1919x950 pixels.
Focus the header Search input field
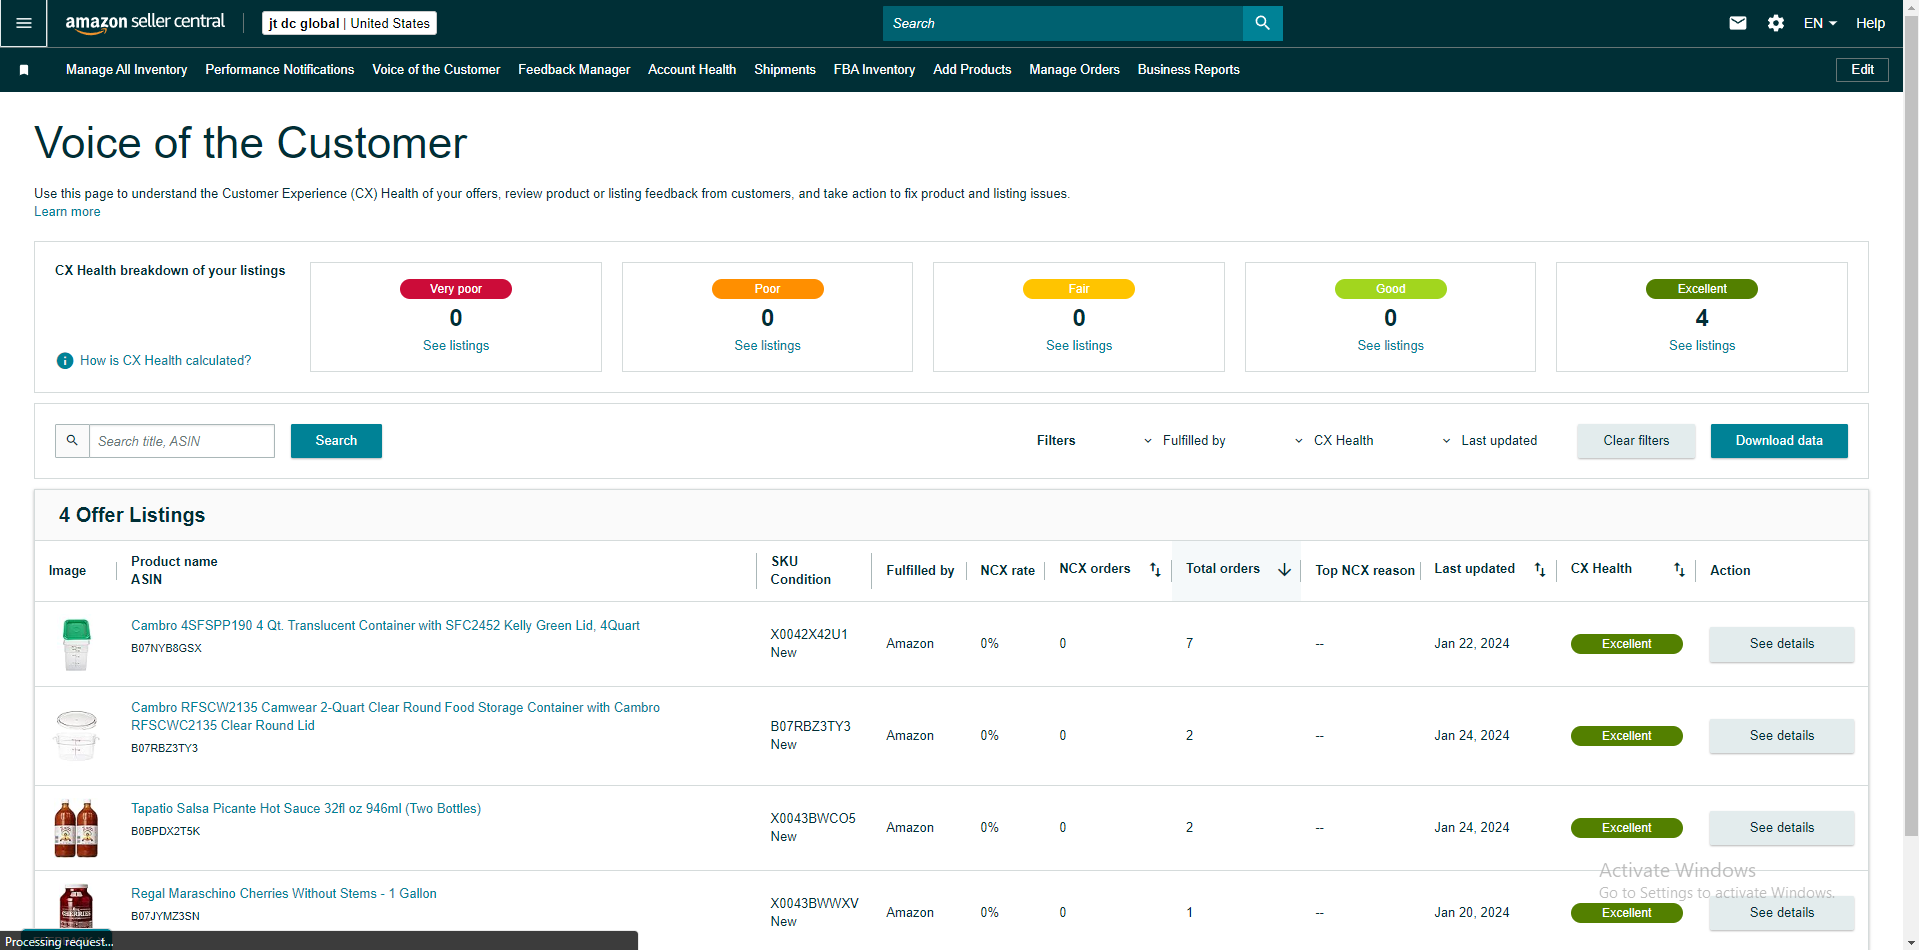[1063, 23]
